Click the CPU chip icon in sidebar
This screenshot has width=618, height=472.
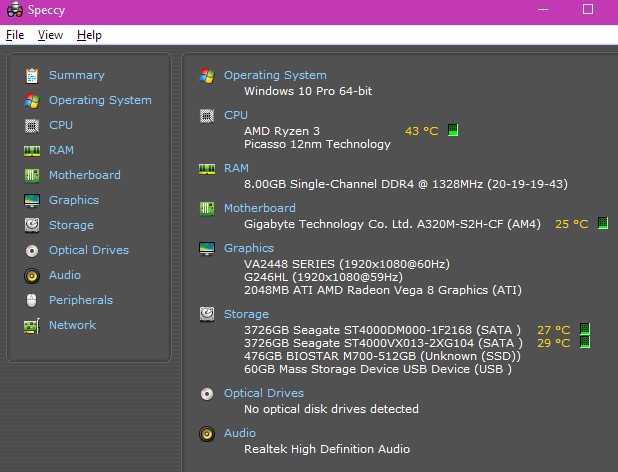pos(32,125)
